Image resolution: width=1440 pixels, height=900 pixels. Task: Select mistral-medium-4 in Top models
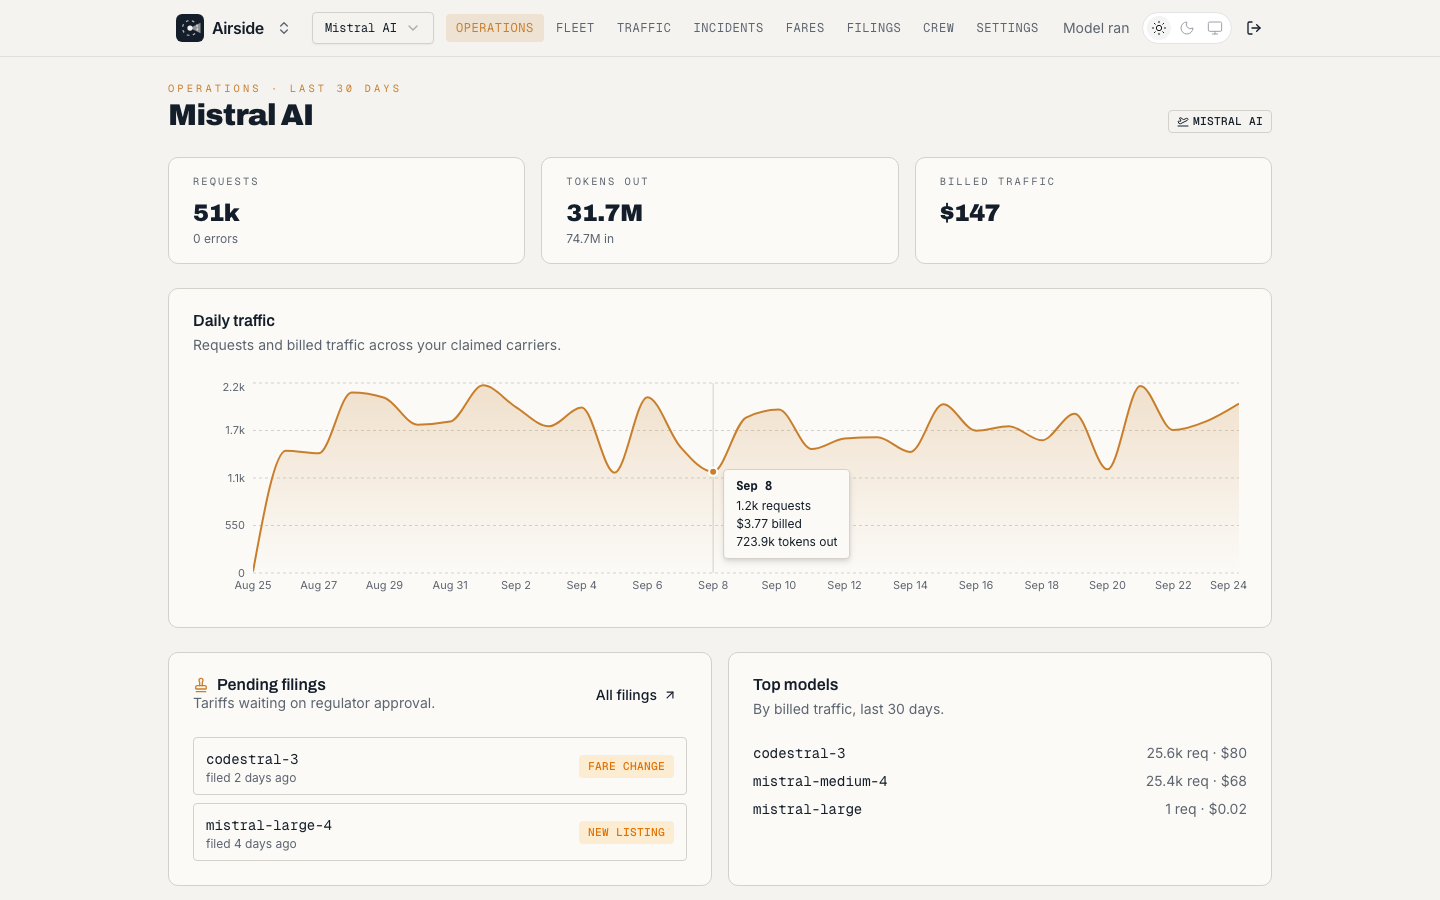coord(820,781)
